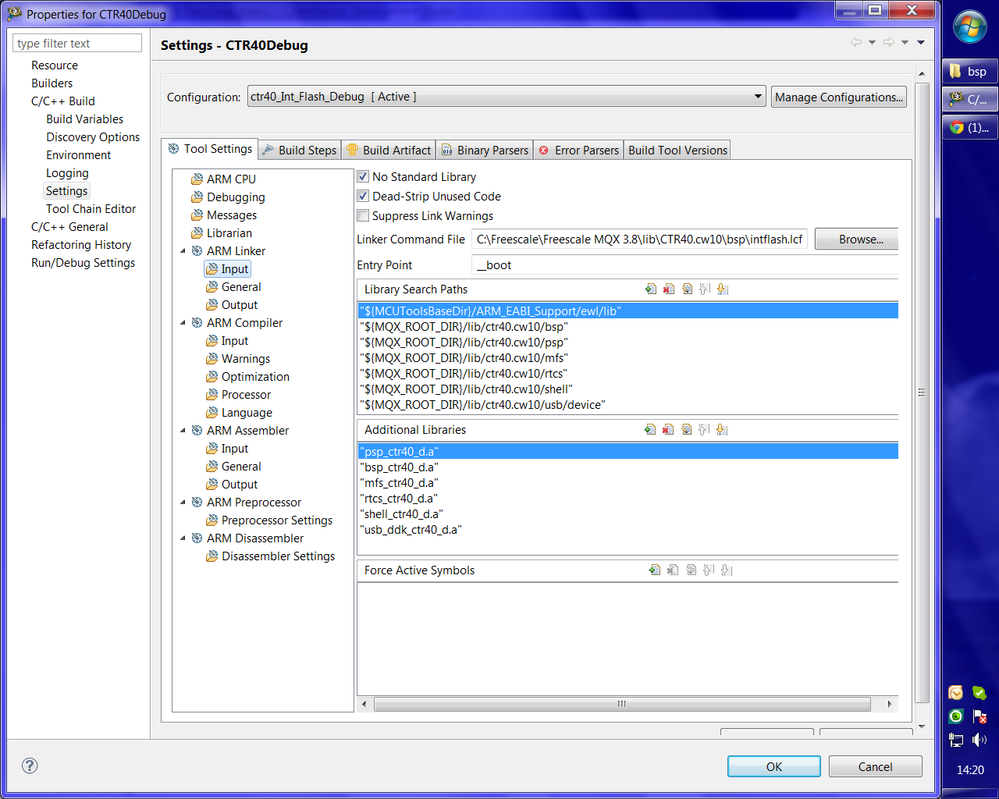Confirm with the OK button
The image size is (999, 799).
coord(773,767)
